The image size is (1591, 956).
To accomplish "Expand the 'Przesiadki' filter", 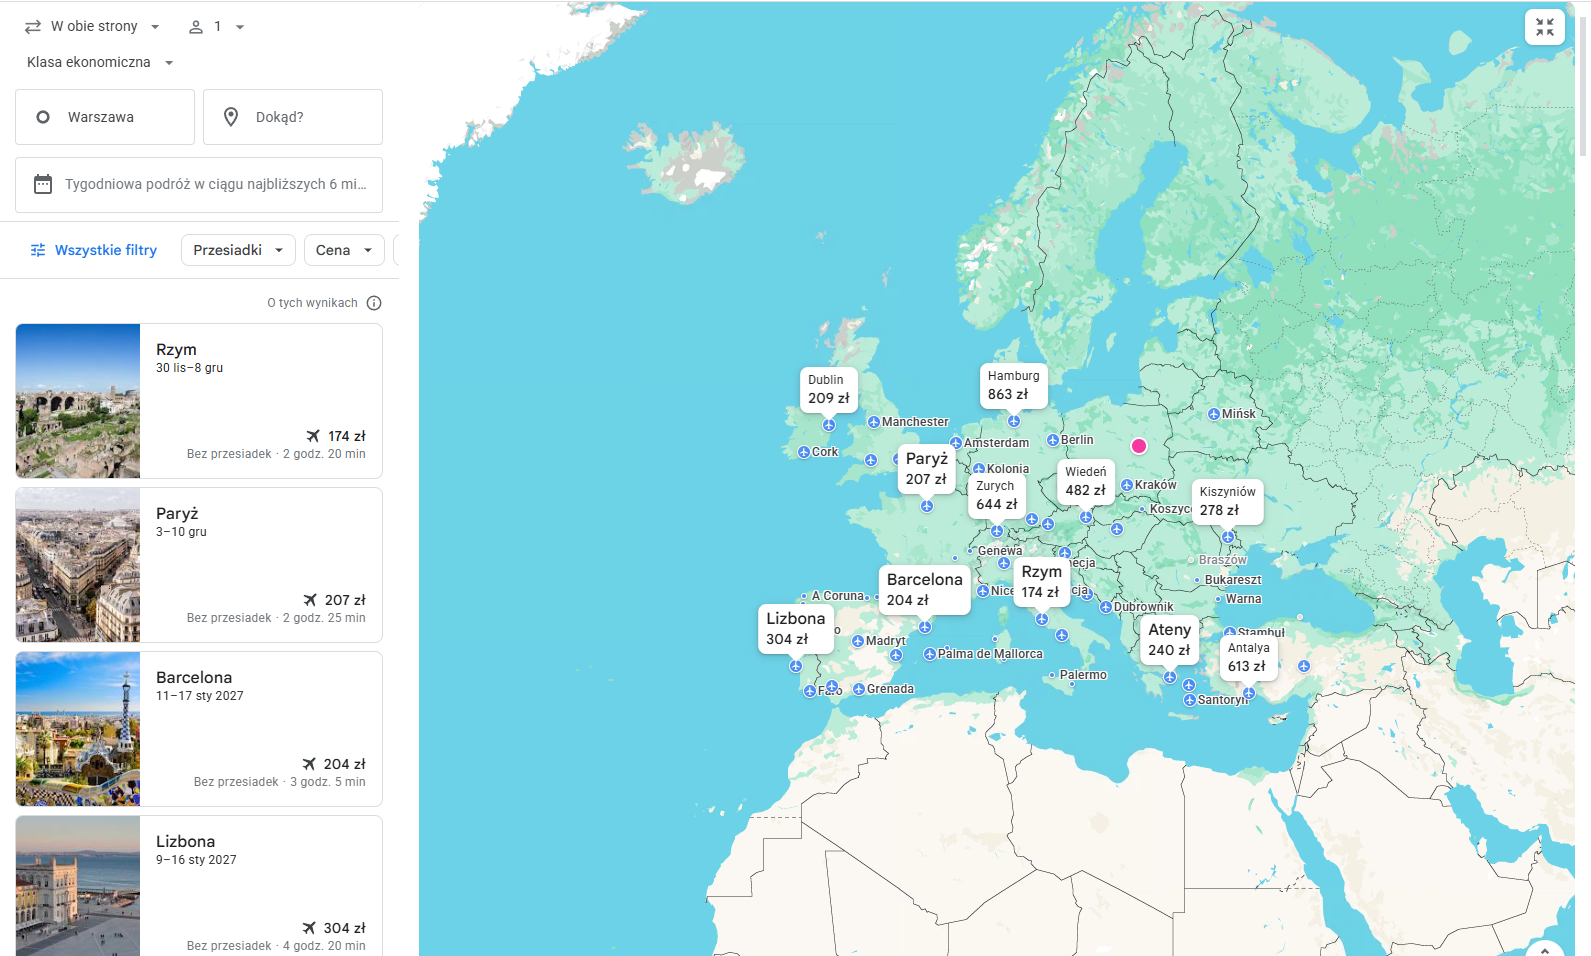I will [x=238, y=250].
